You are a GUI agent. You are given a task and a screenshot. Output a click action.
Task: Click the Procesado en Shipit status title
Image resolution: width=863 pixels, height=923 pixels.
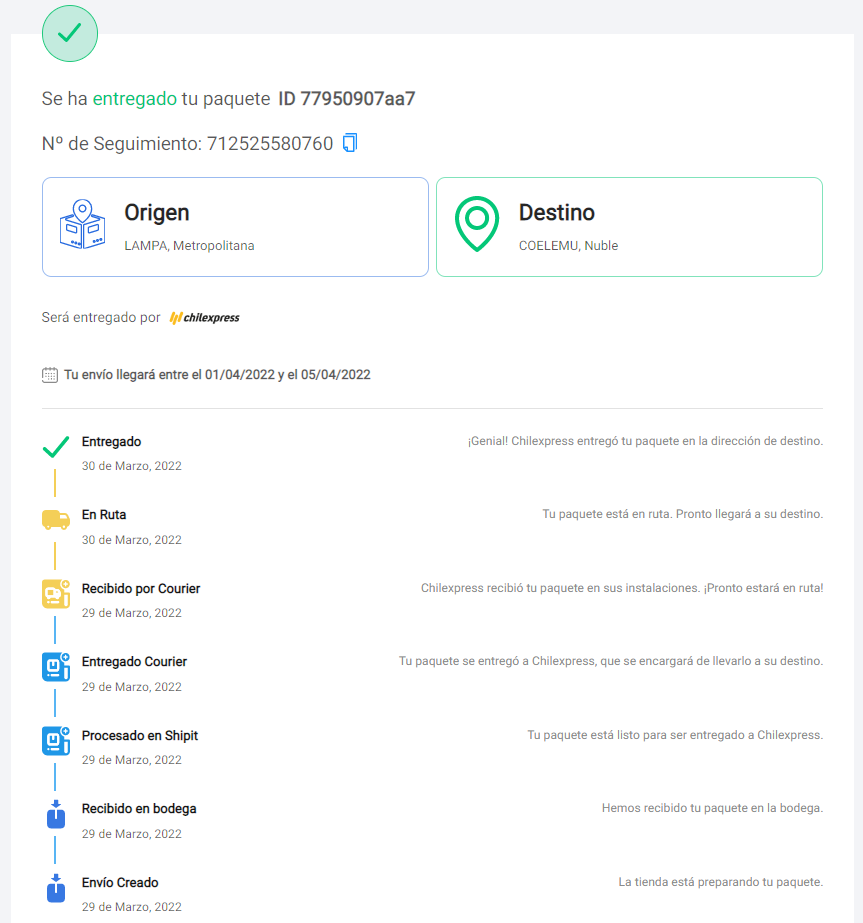click(x=140, y=736)
